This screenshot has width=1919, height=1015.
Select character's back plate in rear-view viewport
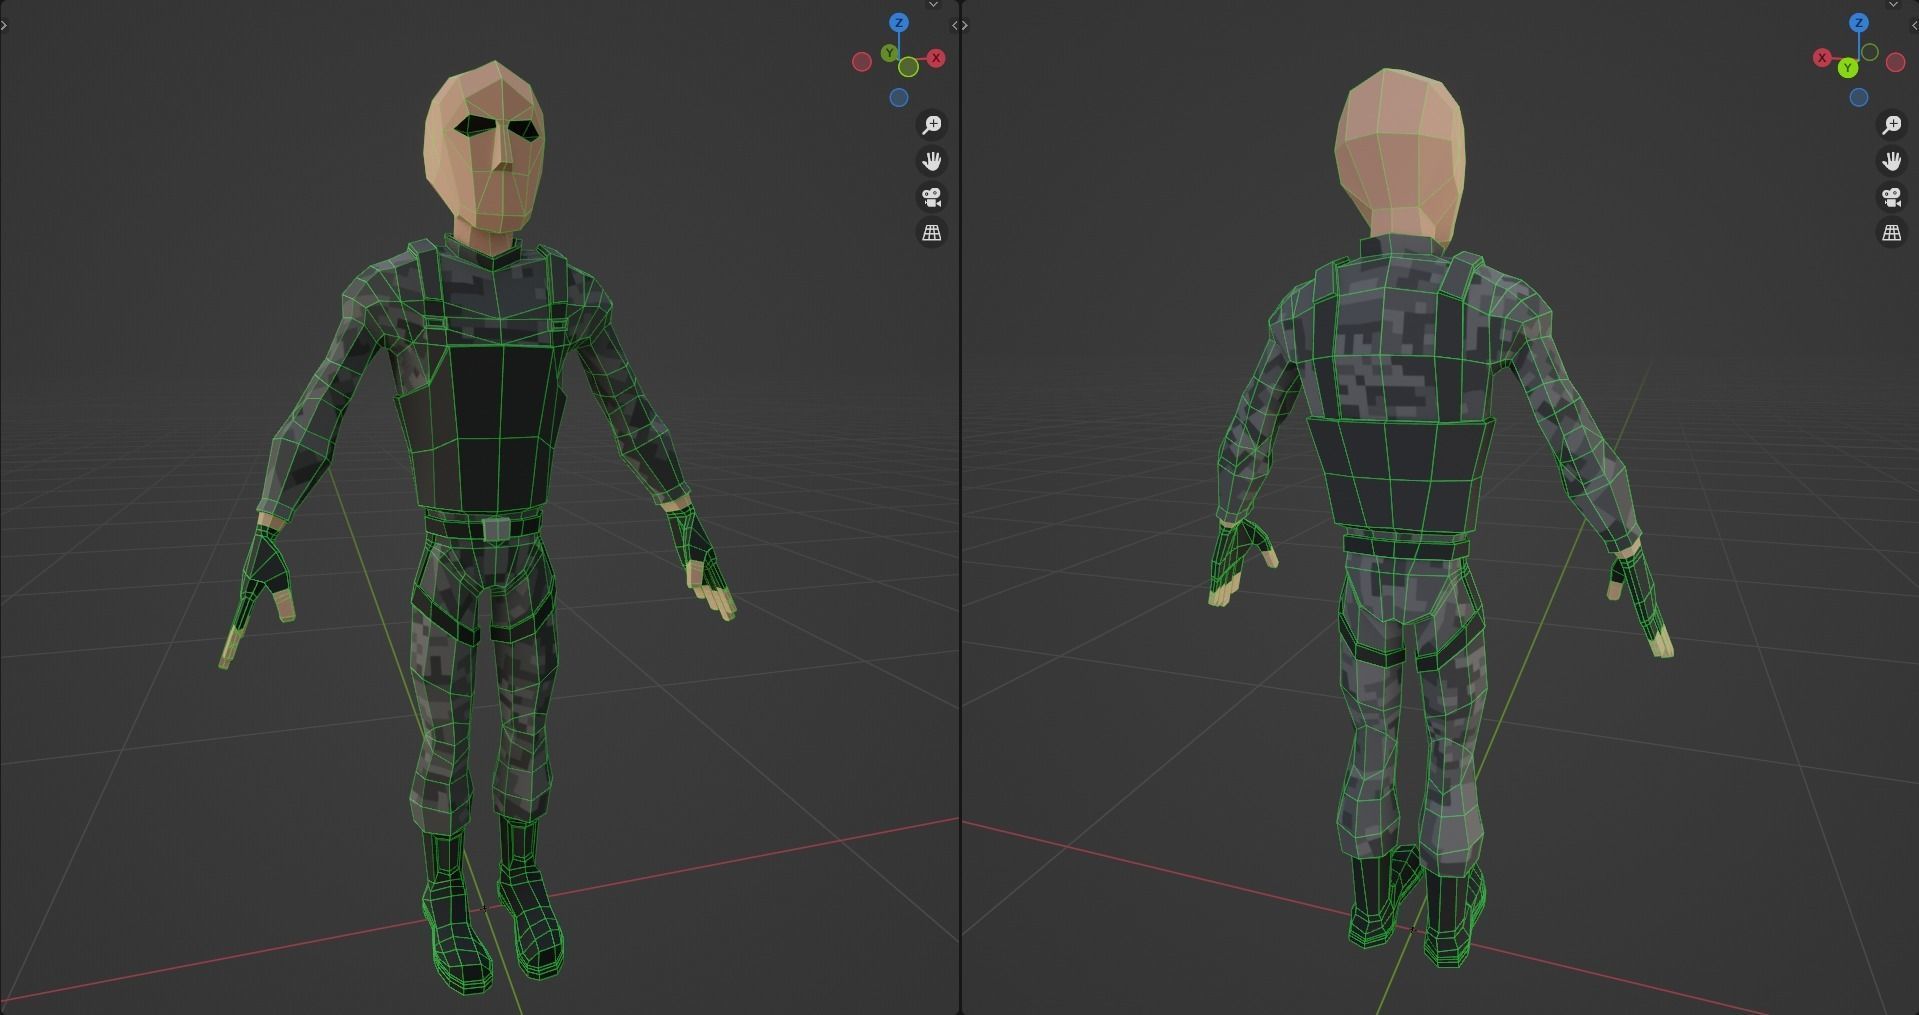(x=1400, y=475)
